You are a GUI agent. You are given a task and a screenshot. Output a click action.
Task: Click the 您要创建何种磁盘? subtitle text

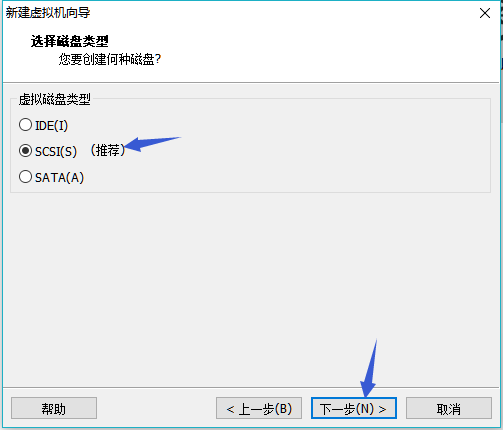[110, 60]
